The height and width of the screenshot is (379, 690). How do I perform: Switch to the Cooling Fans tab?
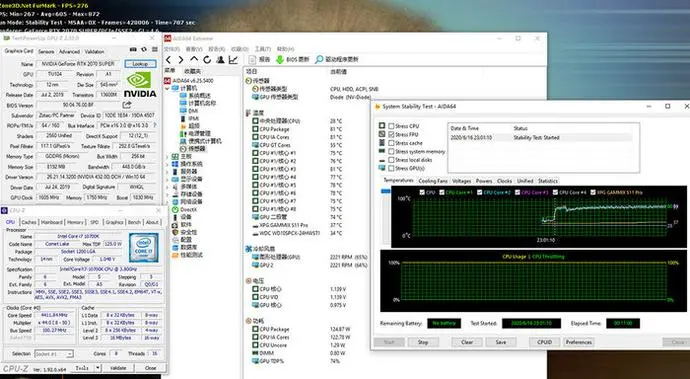(x=433, y=181)
